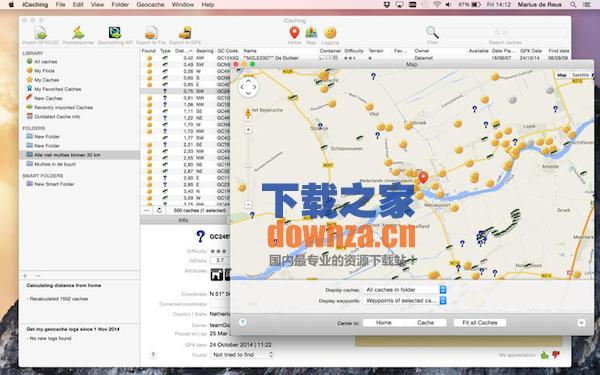This screenshot has width=600, height=375.
Task: Select New Smart Folder
Action: 54,184
